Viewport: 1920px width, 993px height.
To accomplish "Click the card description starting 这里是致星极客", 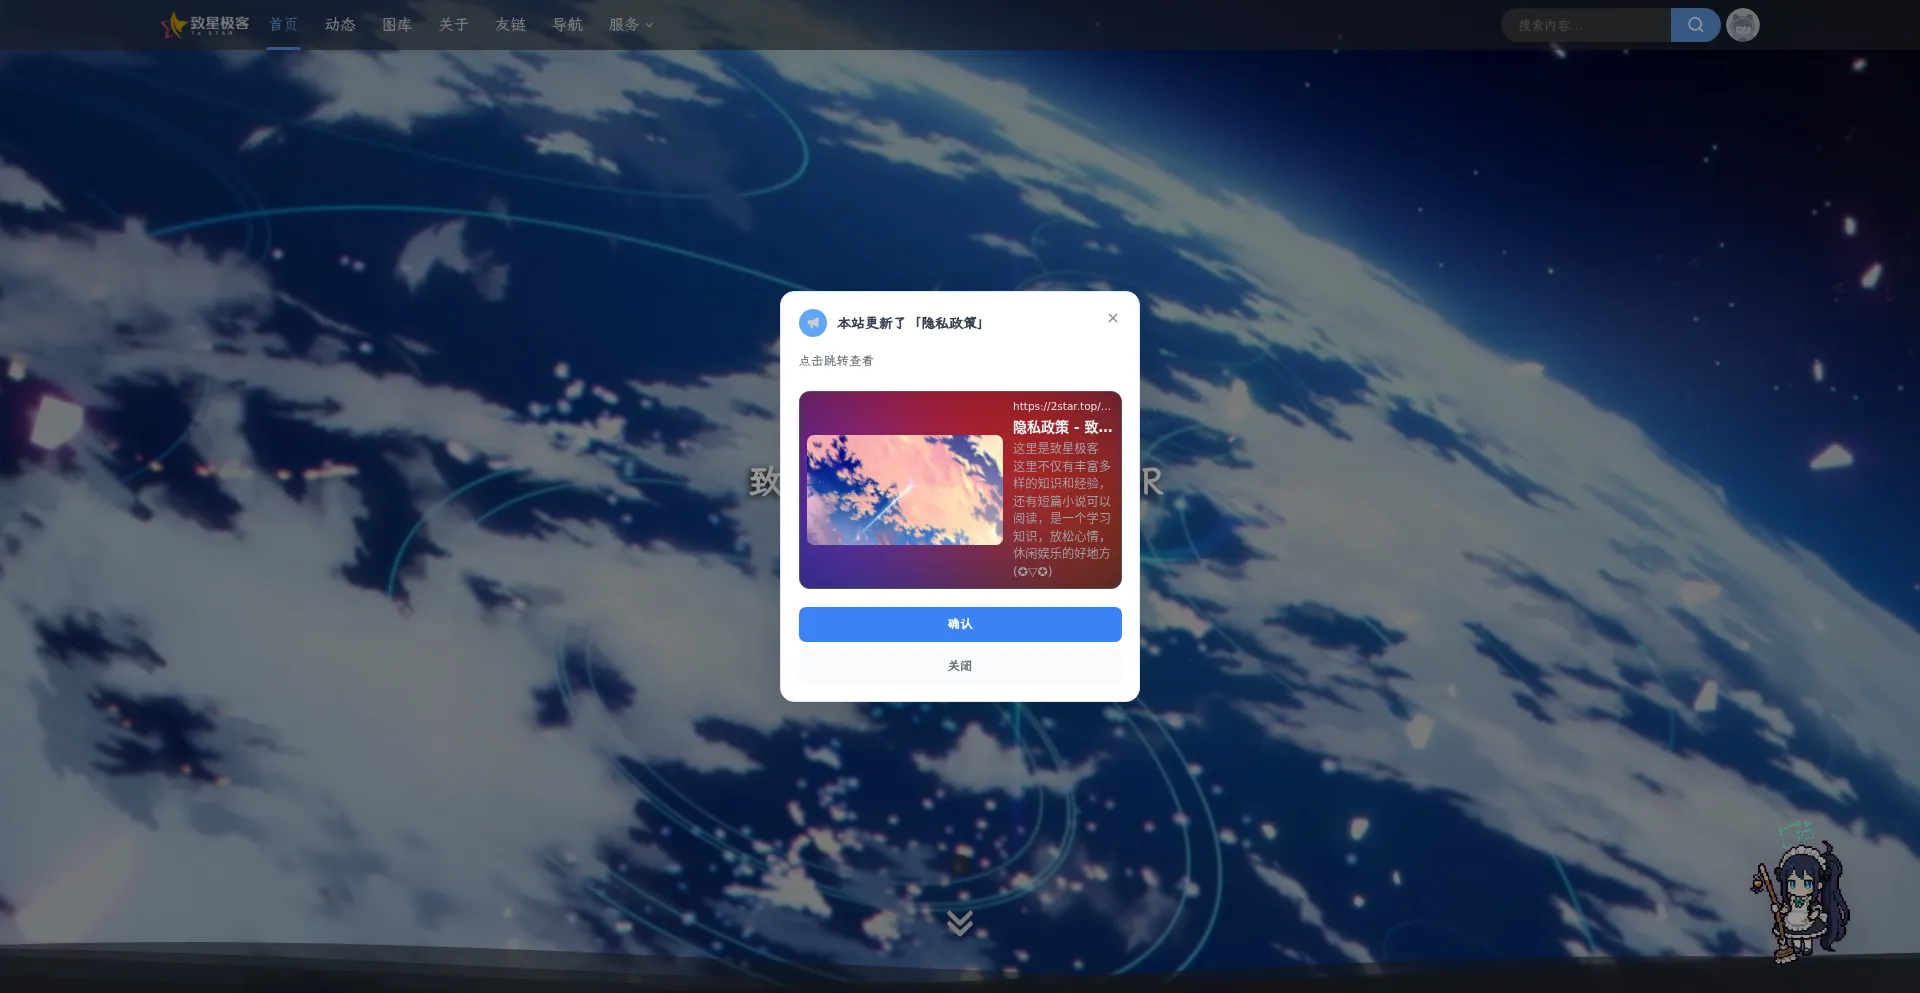I will click(1062, 510).
